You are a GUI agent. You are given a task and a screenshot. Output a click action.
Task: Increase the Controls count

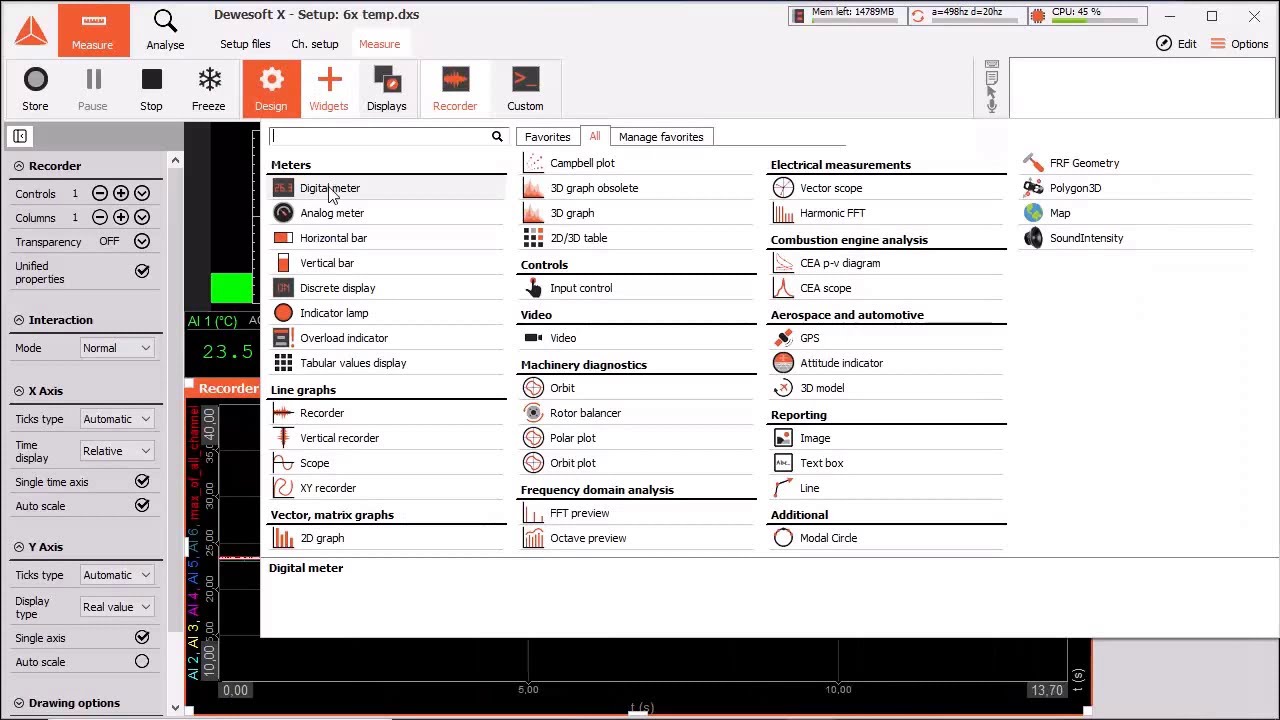121,193
